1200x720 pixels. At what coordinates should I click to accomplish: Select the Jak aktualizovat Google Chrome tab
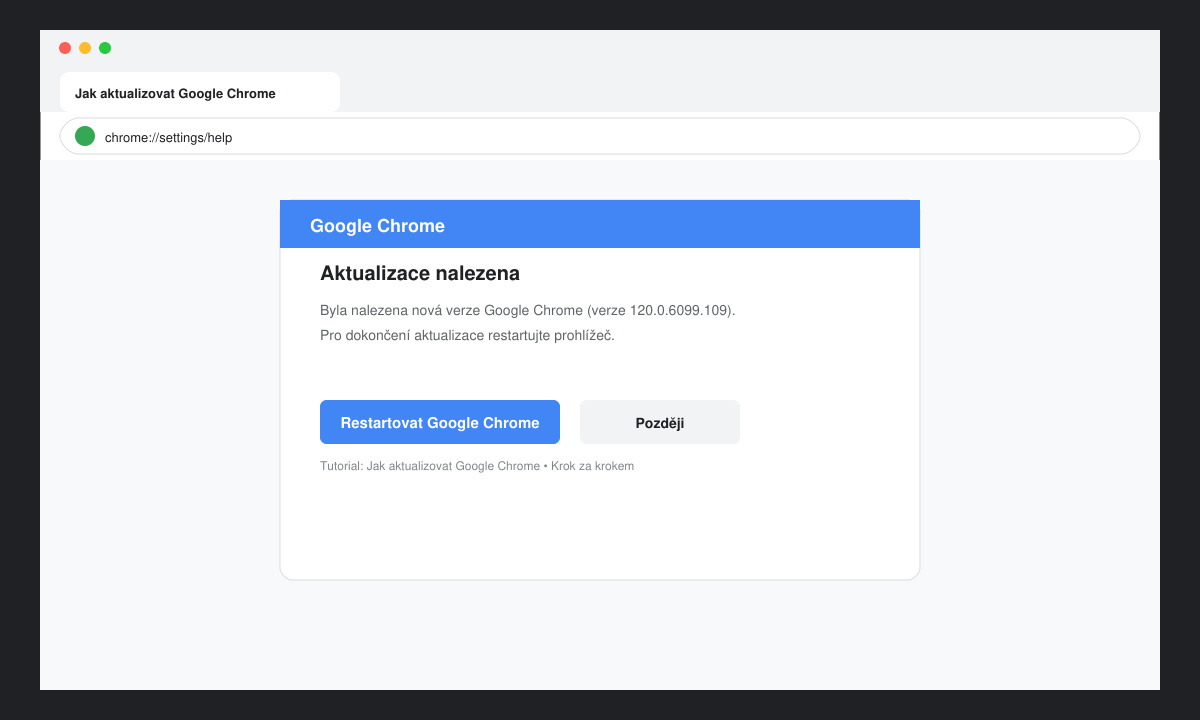[x=200, y=92]
